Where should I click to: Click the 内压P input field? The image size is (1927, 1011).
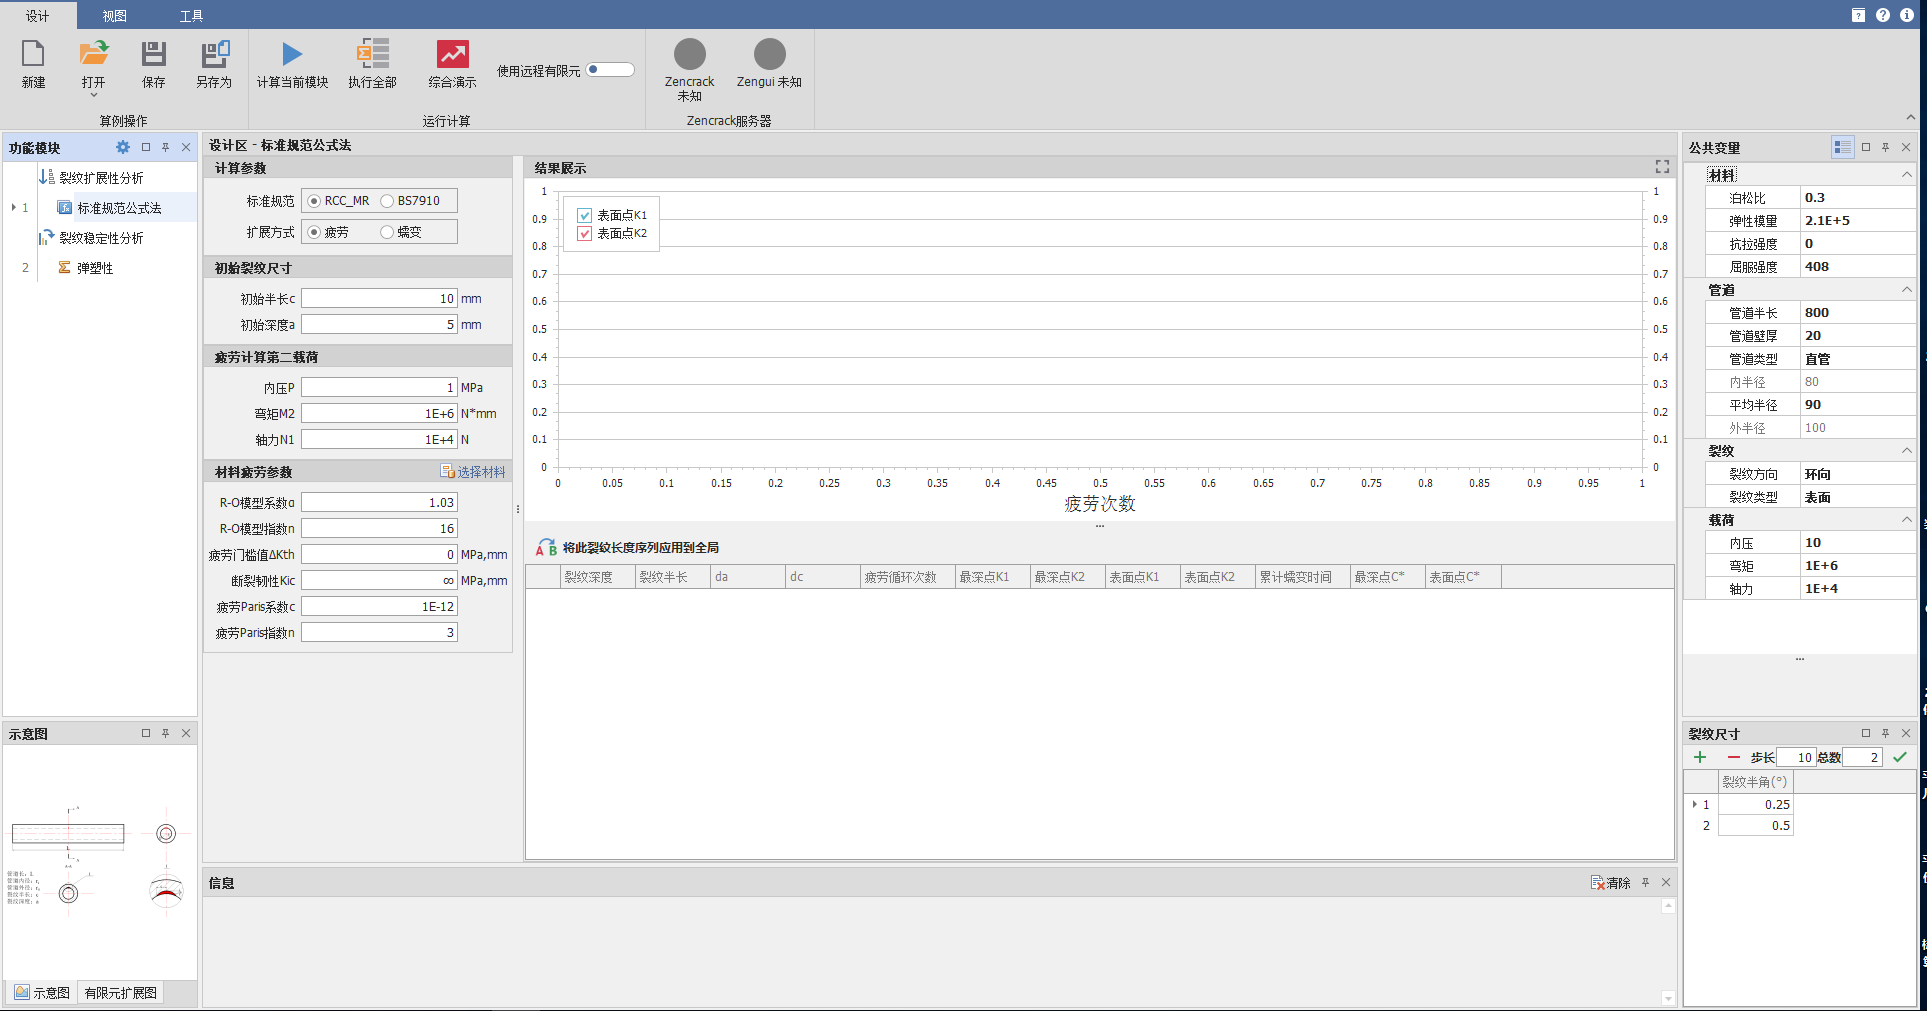tap(380, 387)
